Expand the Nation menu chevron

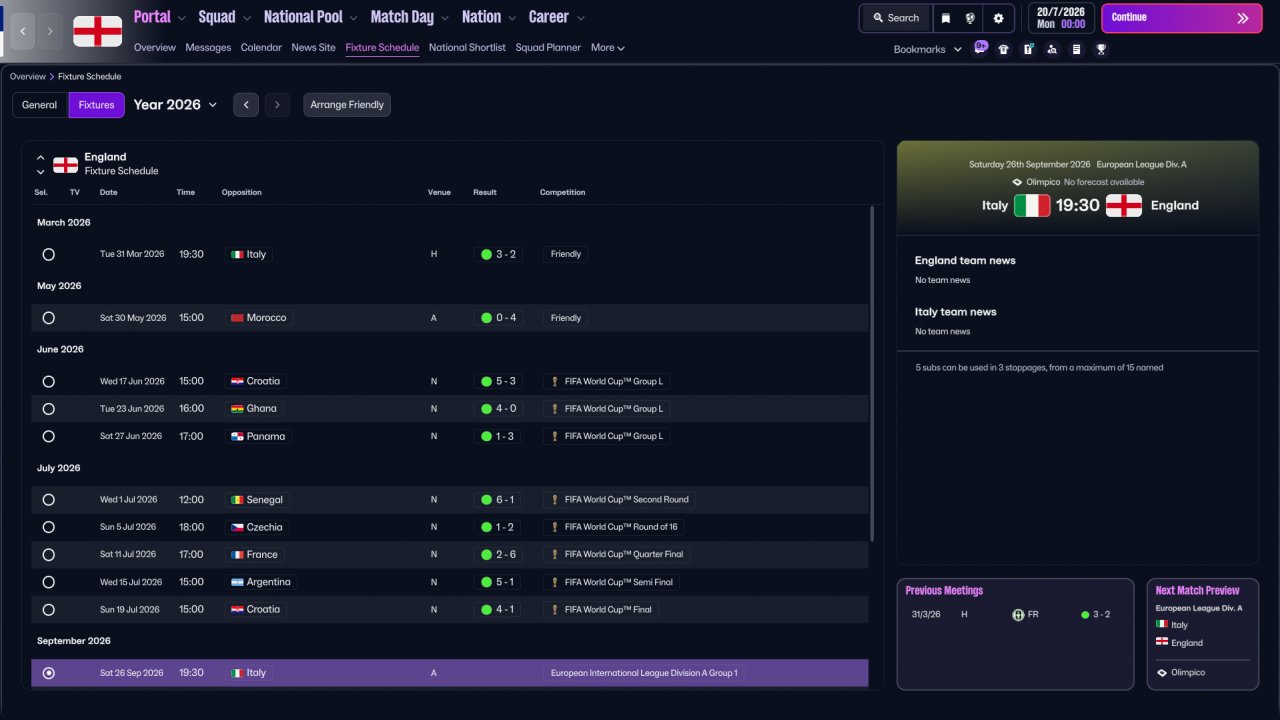512,18
